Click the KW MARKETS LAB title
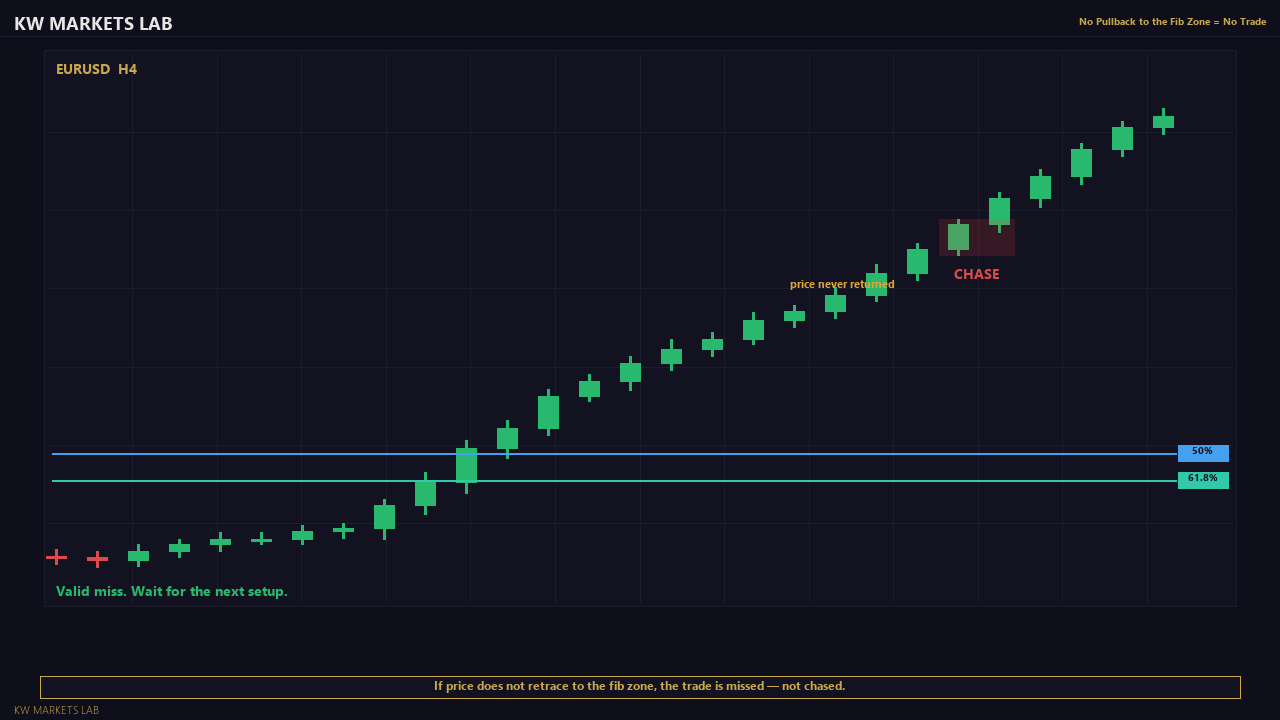The height and width of the screenshot is (720, 1280). 93,23
